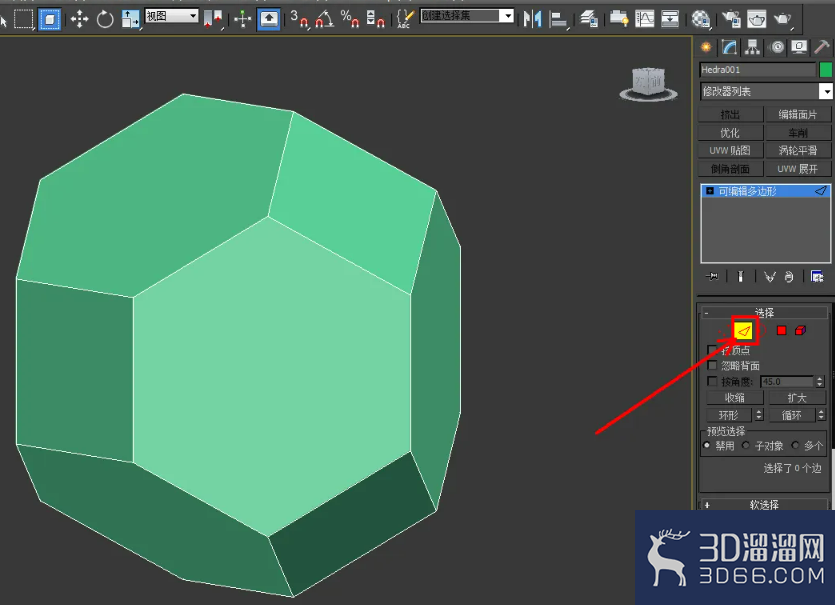The height and width of the screenshot is (605, 835).
Task: Switch to the Hierarchy panel tab
Action: coord(752,47)
